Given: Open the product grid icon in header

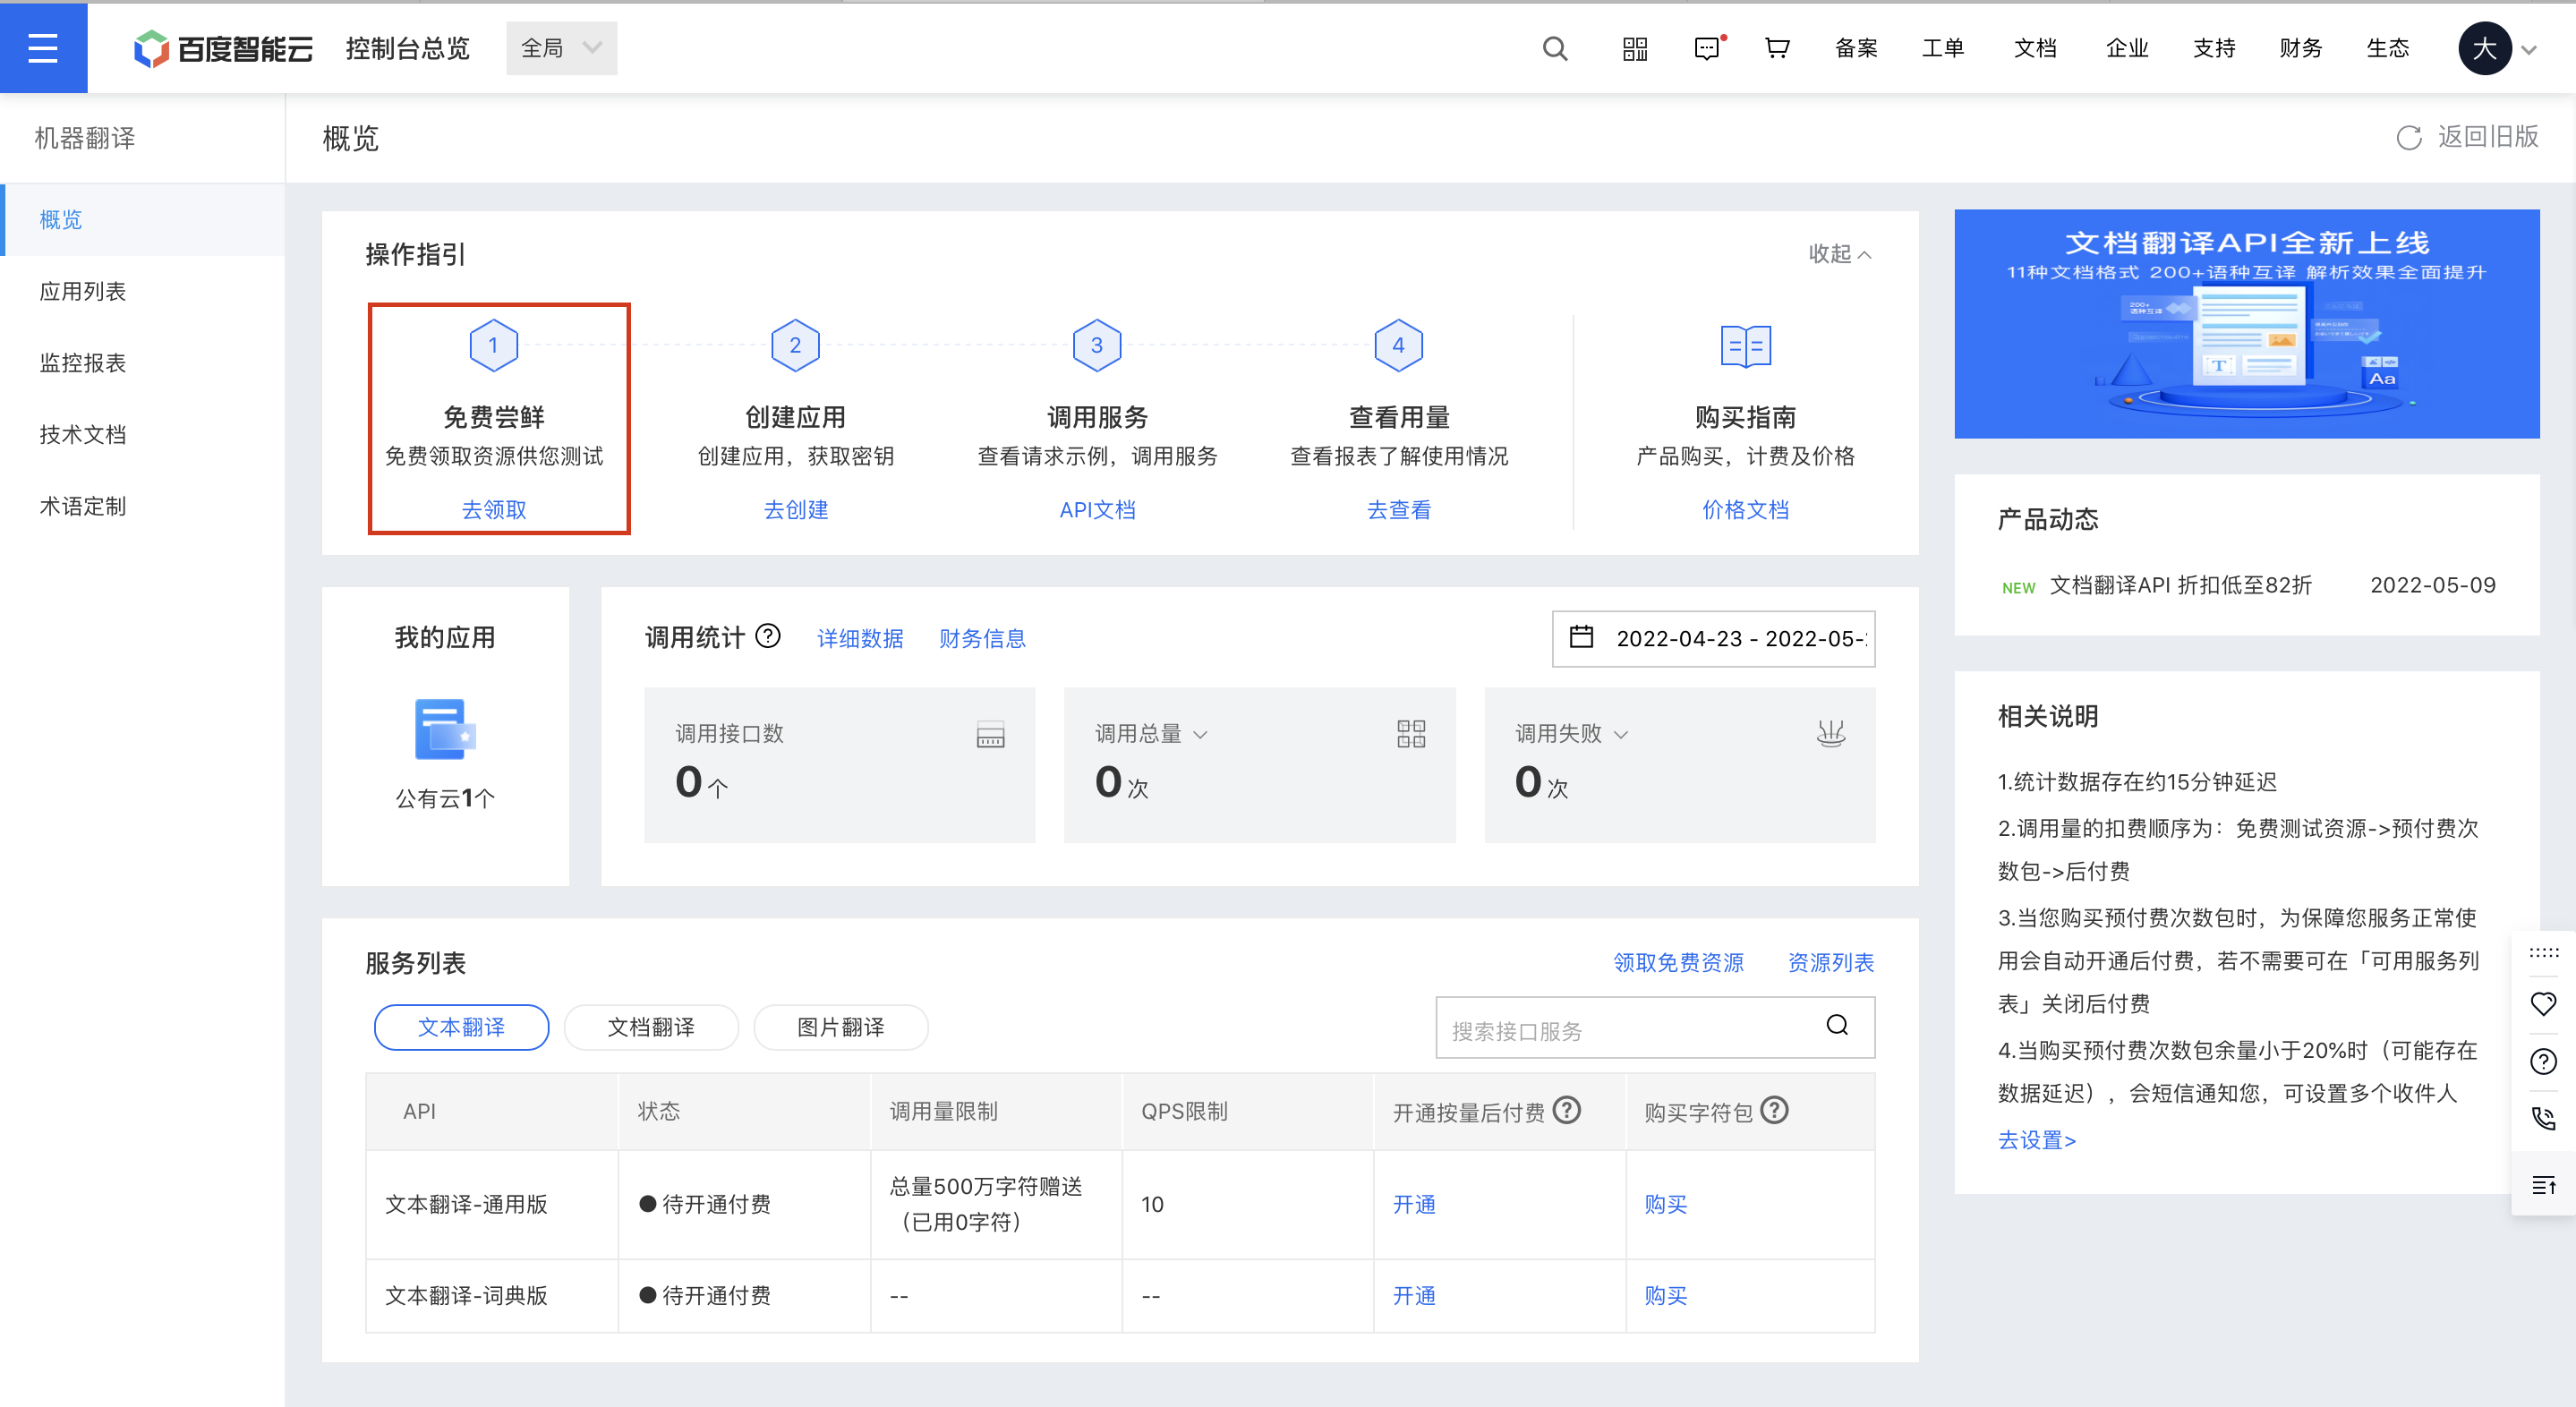Looking at the screenshot, I should (x=1635, y=48).
